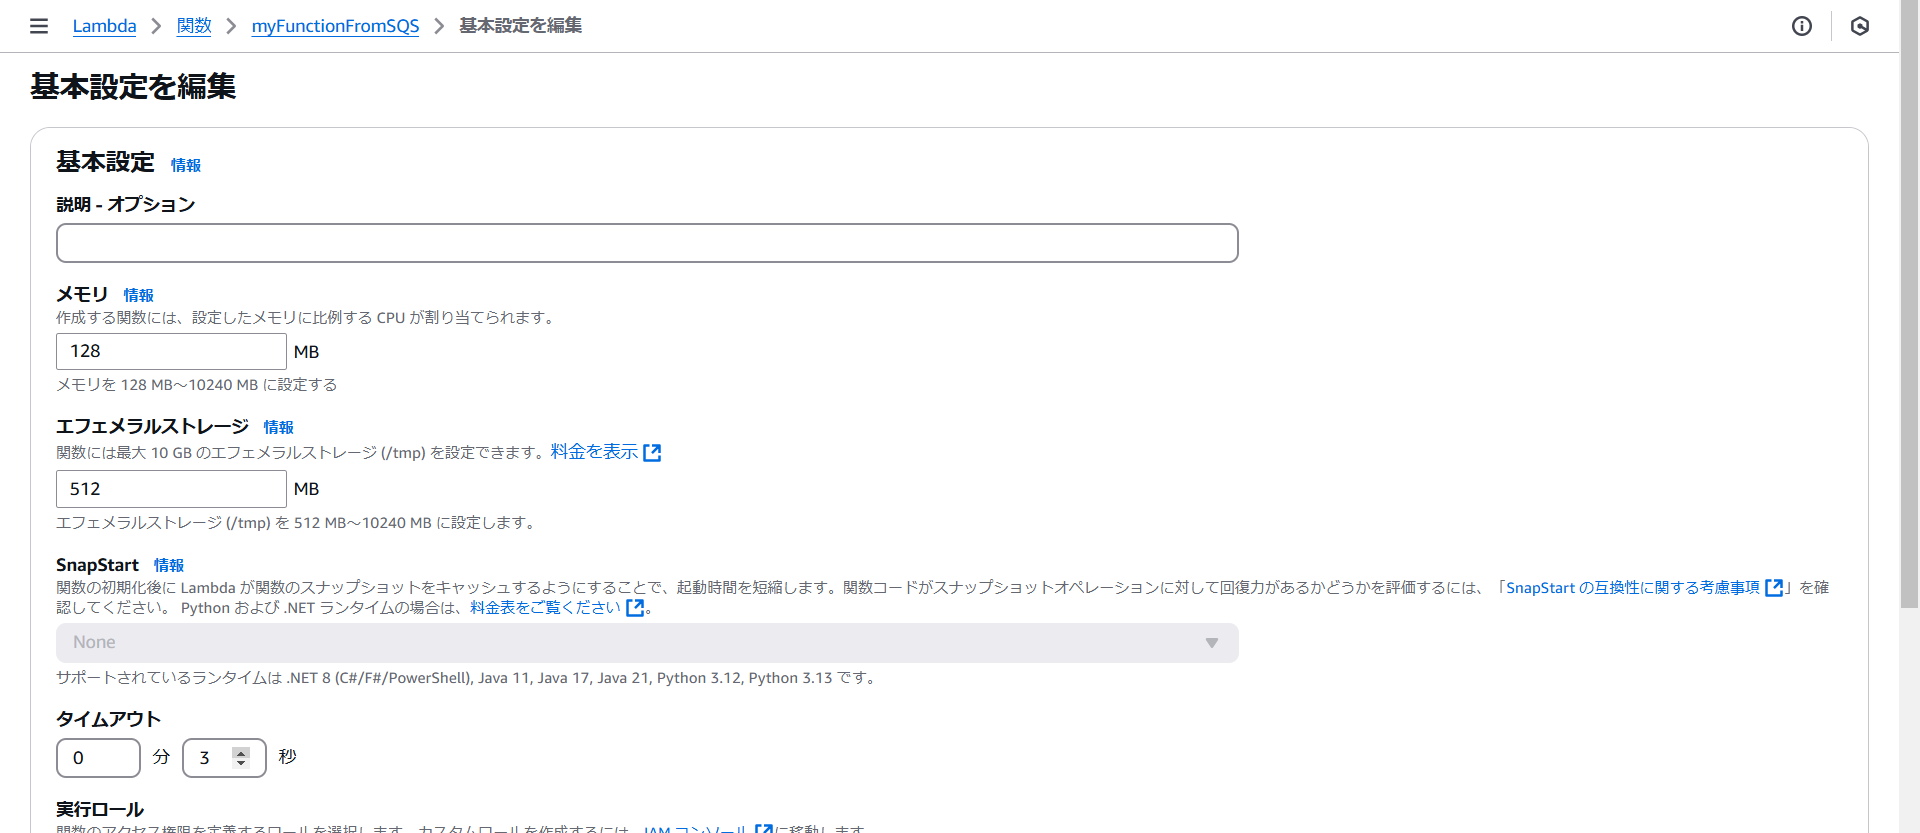The width and height of the screenshot is (1920, 833).
Task: Open the hamburger navigation menu
Action: pos(39,26)
